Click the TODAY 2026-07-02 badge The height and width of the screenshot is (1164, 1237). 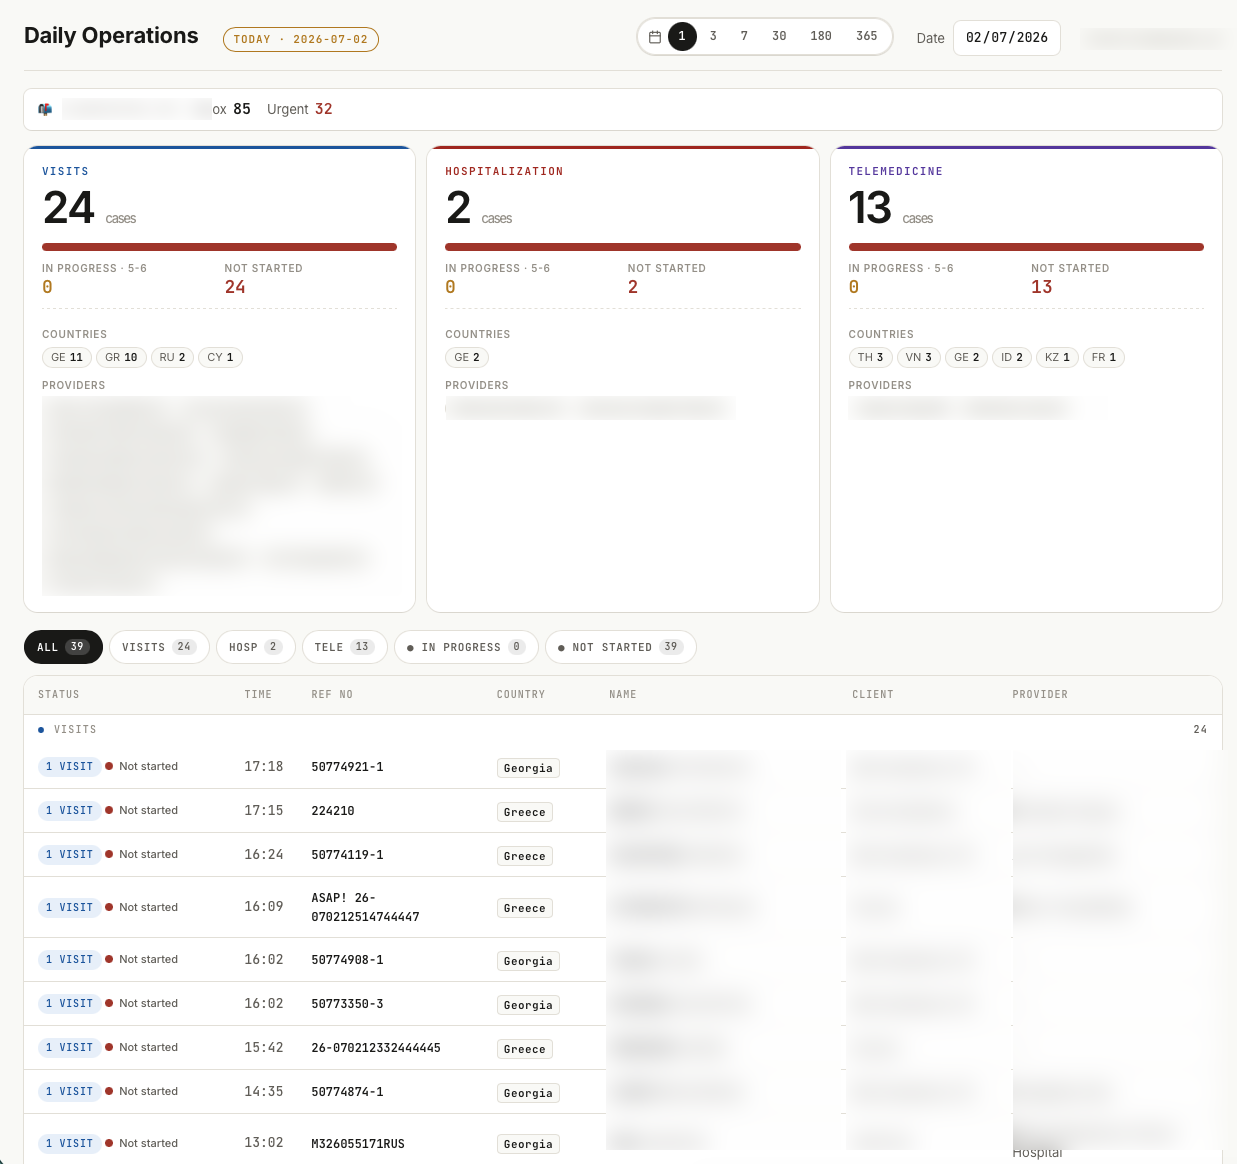pyautogui.click(x=301, y=39)
